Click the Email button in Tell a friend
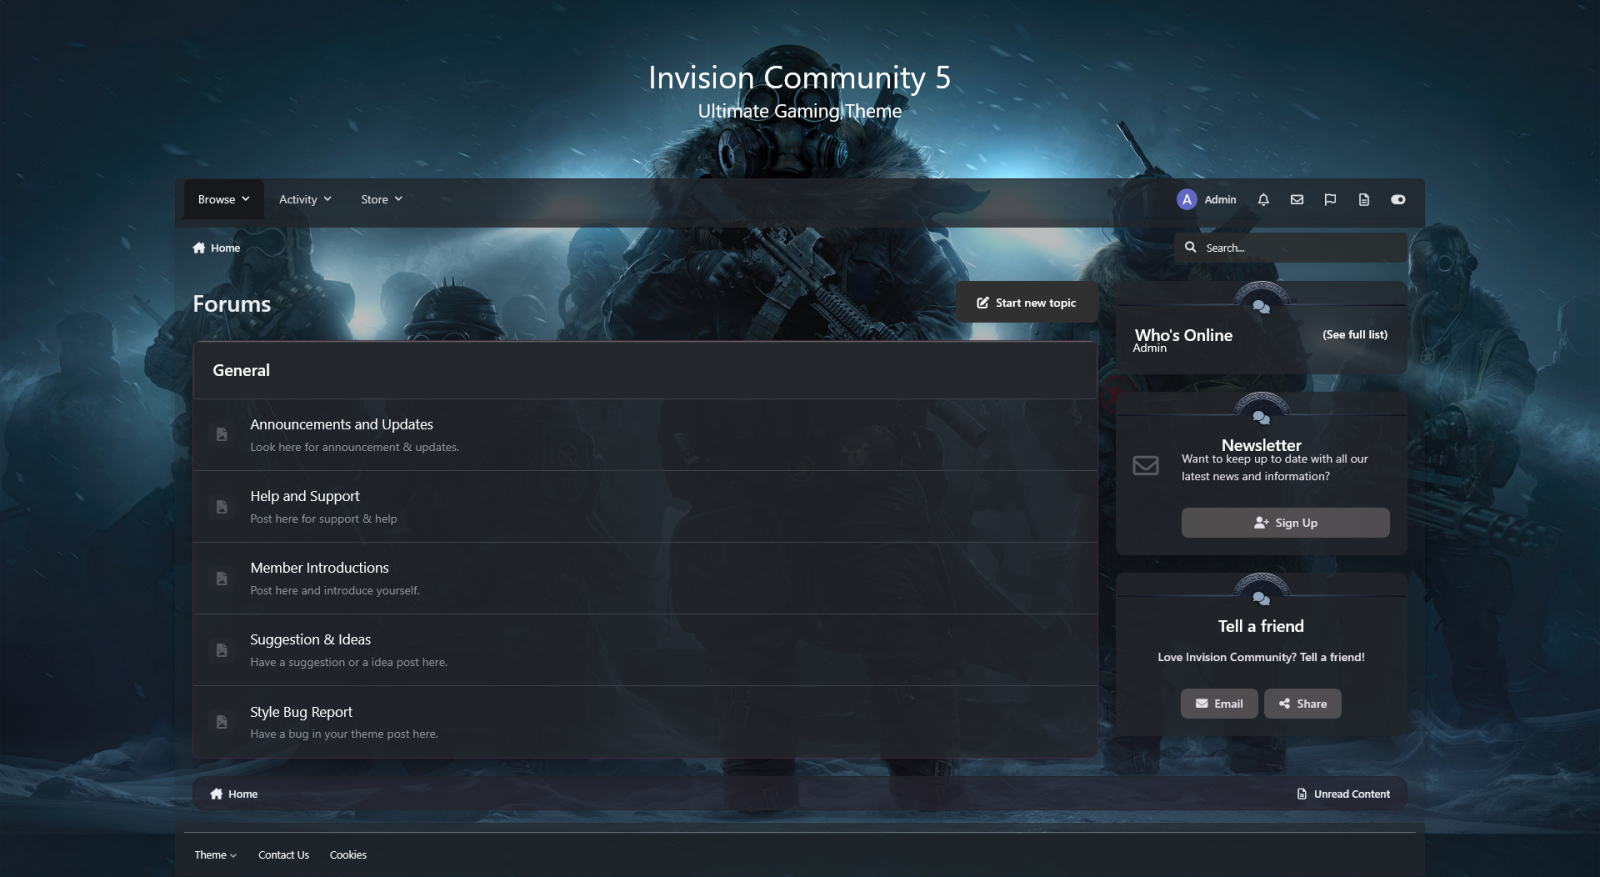 pyautogui.click(x=1219, y=704)
